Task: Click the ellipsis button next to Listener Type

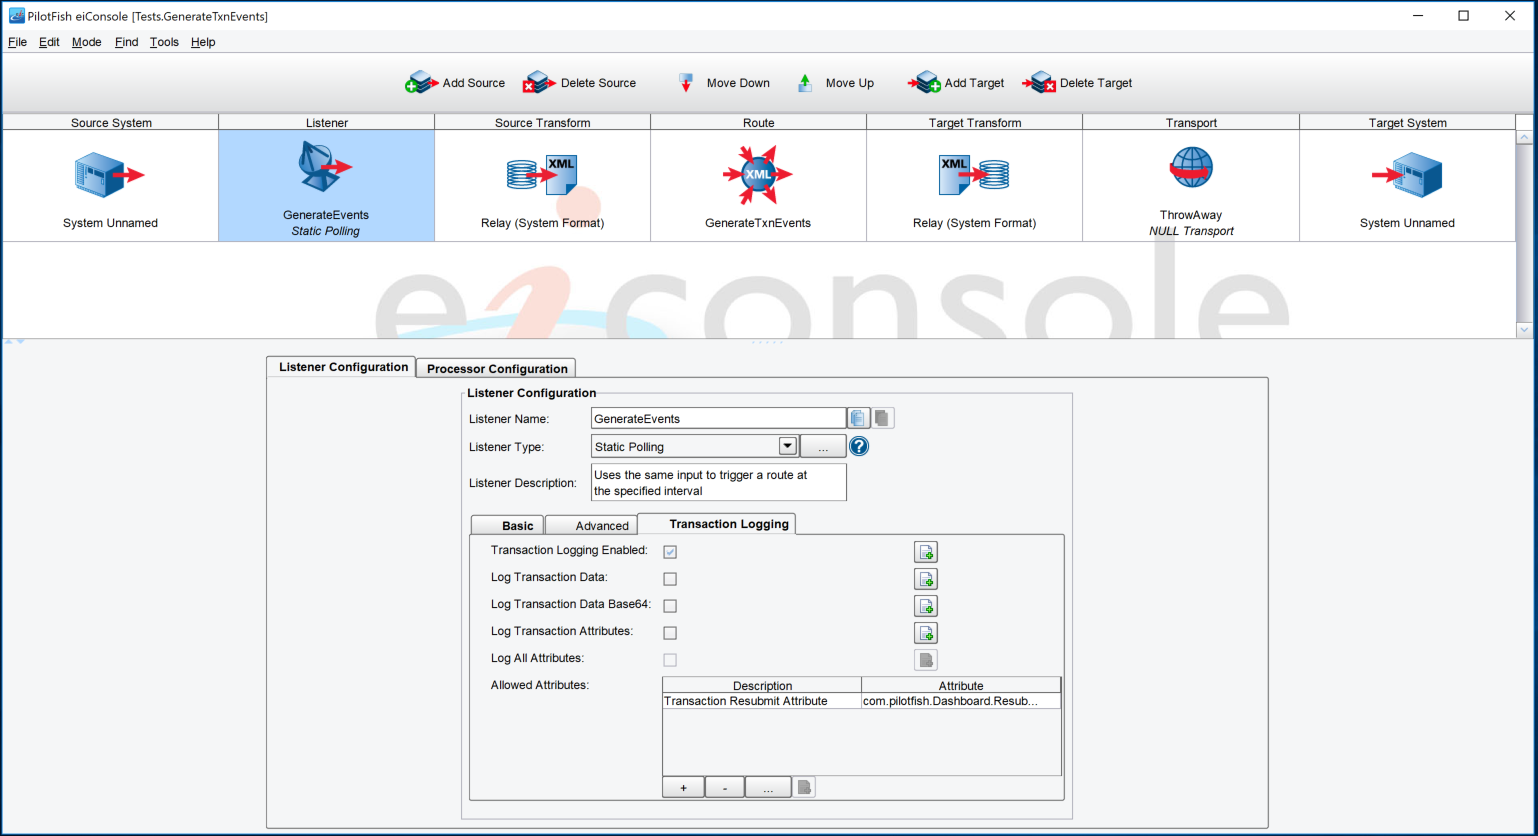Action: coord(823,446)
